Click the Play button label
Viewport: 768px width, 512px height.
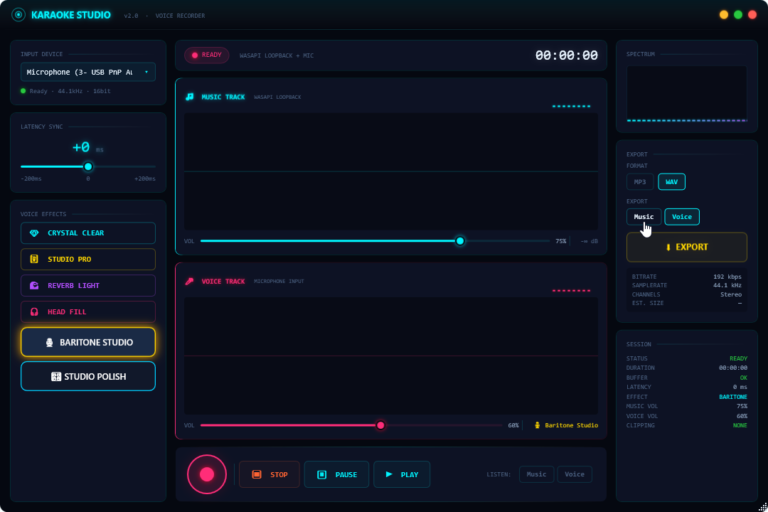[x=409, y=475]
